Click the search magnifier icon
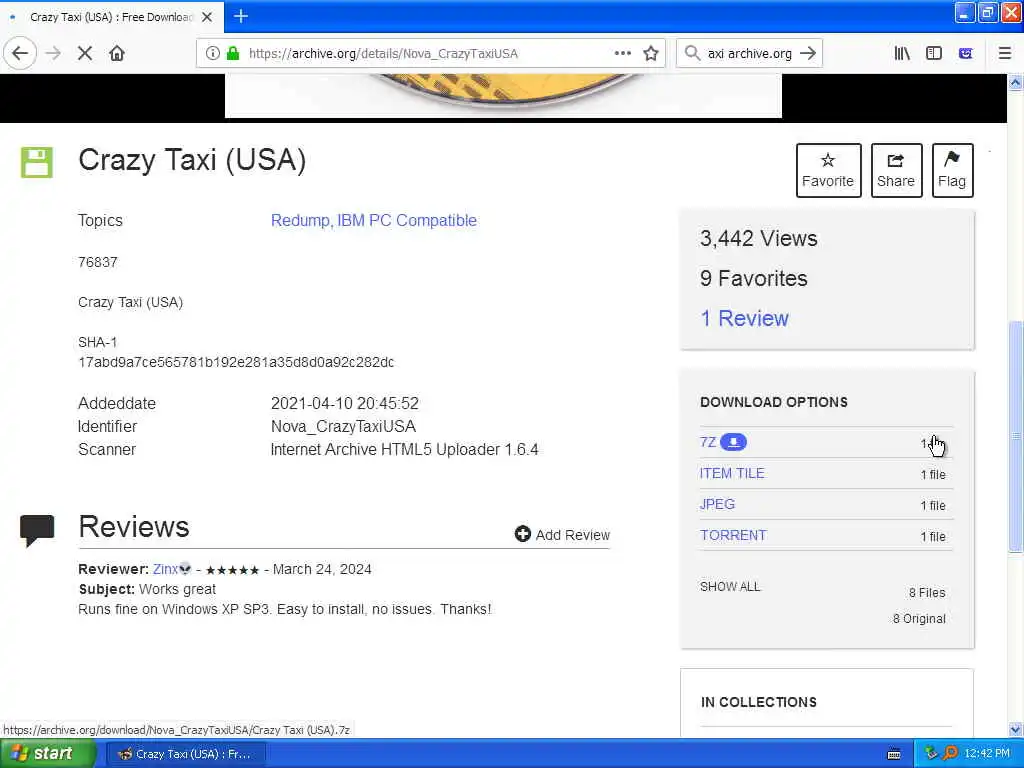 coord(692,53)
